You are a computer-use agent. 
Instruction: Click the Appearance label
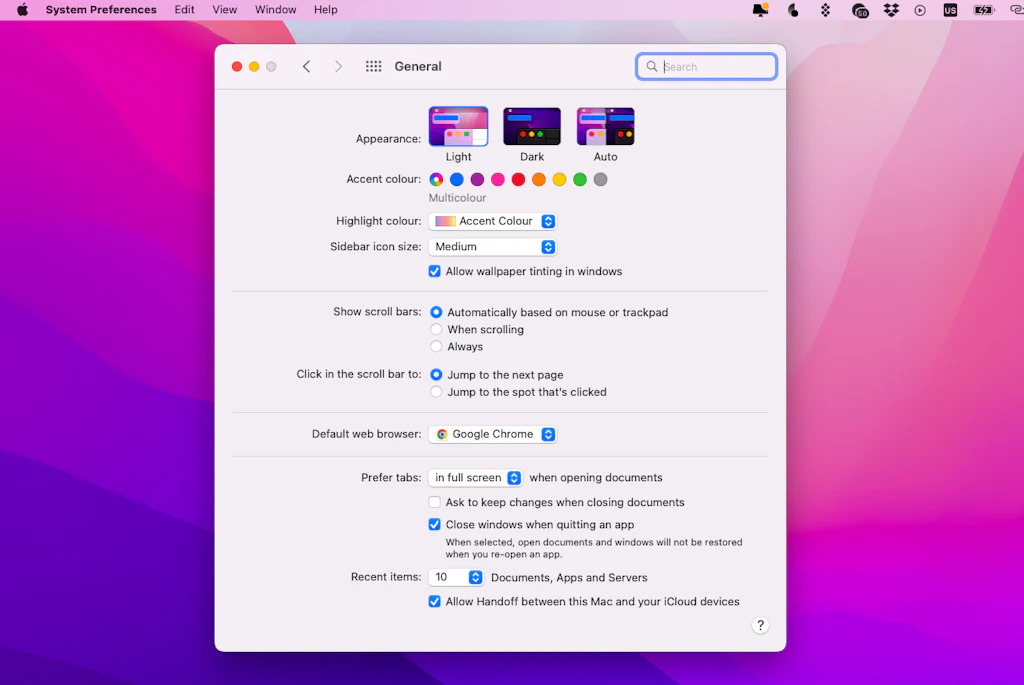[x=389, y=138]
